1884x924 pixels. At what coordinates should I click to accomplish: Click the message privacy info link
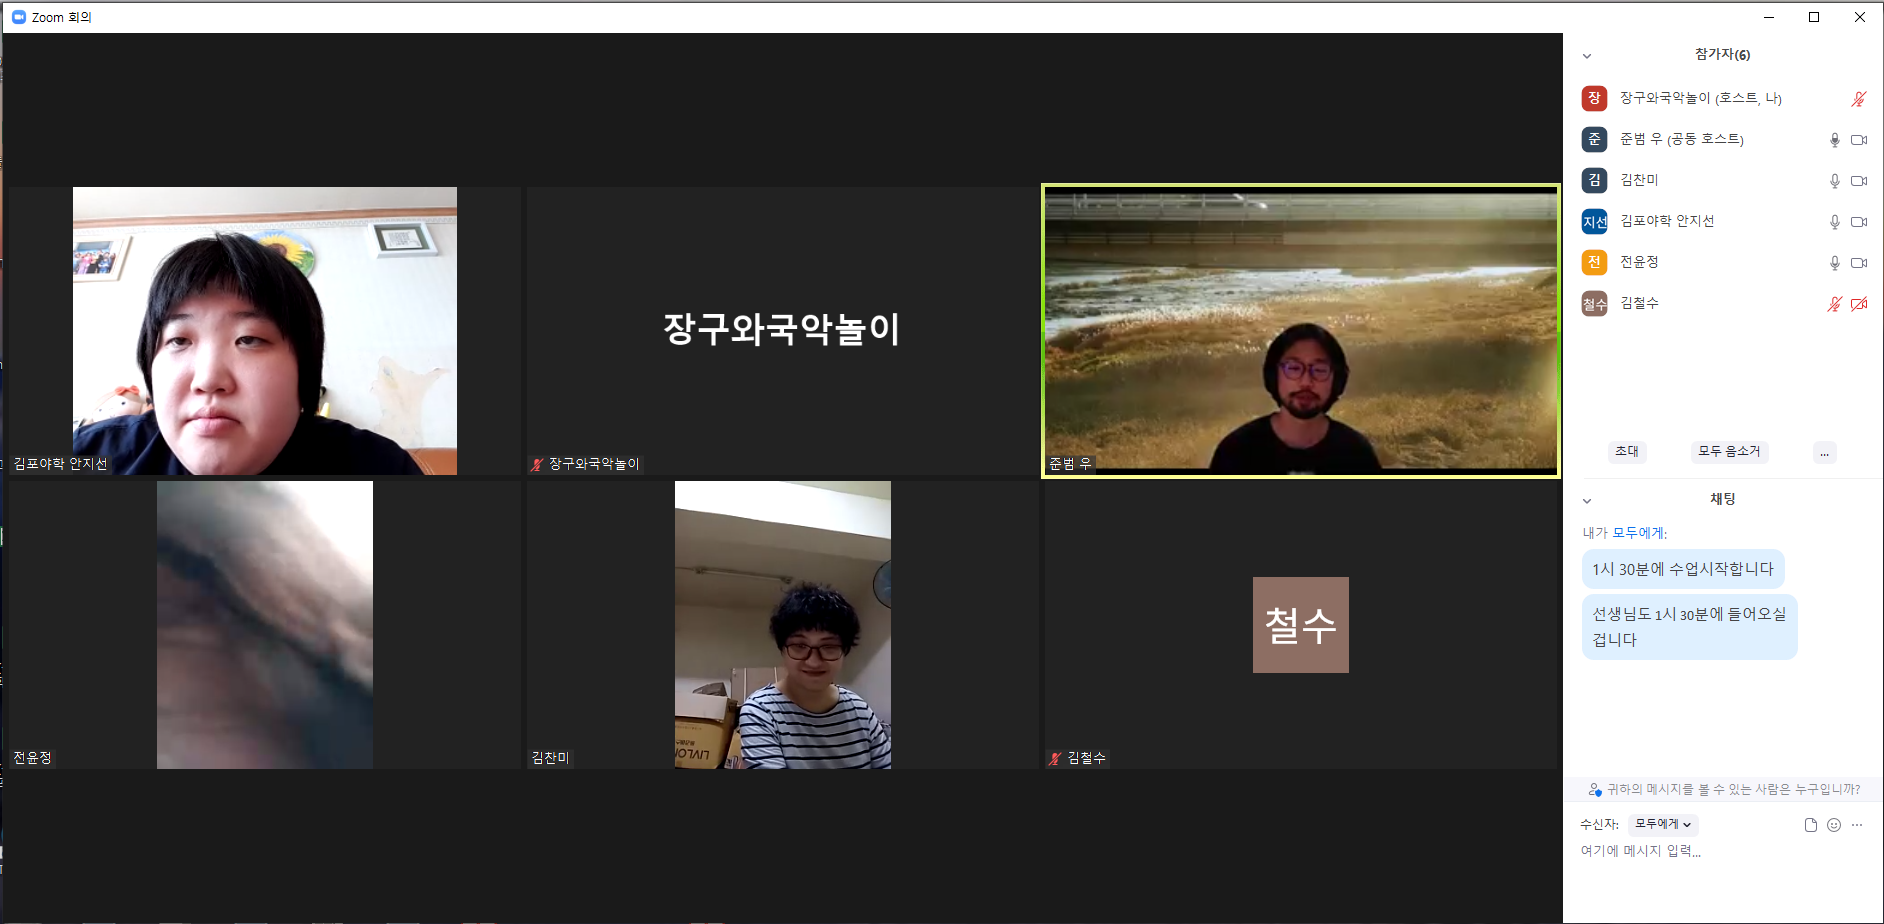click(x=1733, y=790)
